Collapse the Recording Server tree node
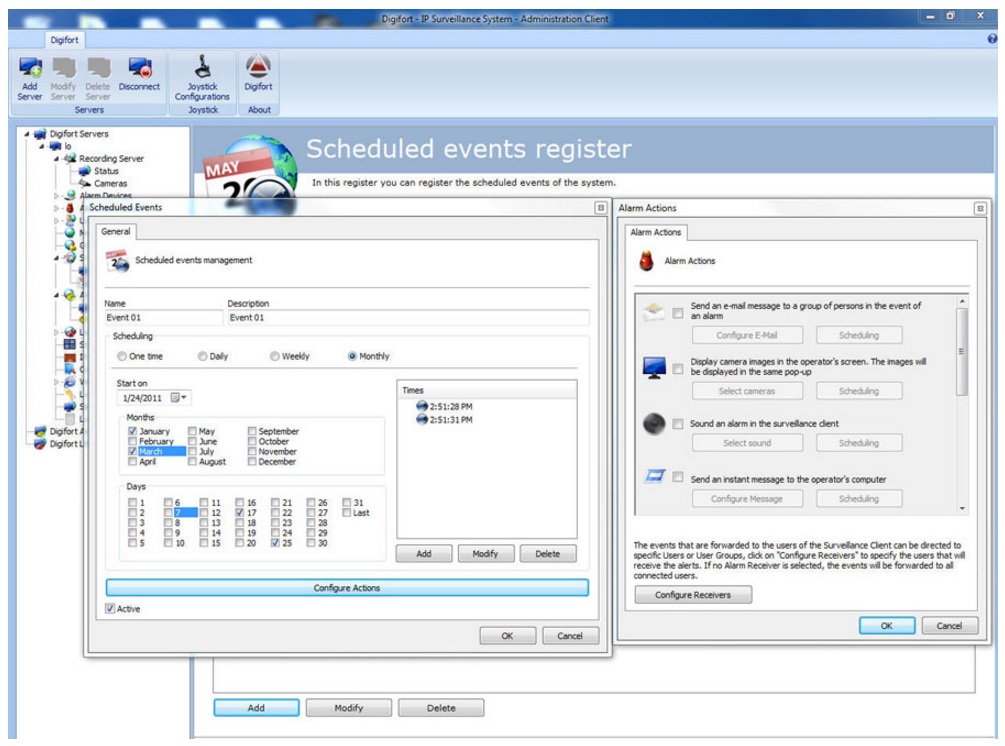Image resolution: width=1005 pixels, height=746 pixels. 58,158
